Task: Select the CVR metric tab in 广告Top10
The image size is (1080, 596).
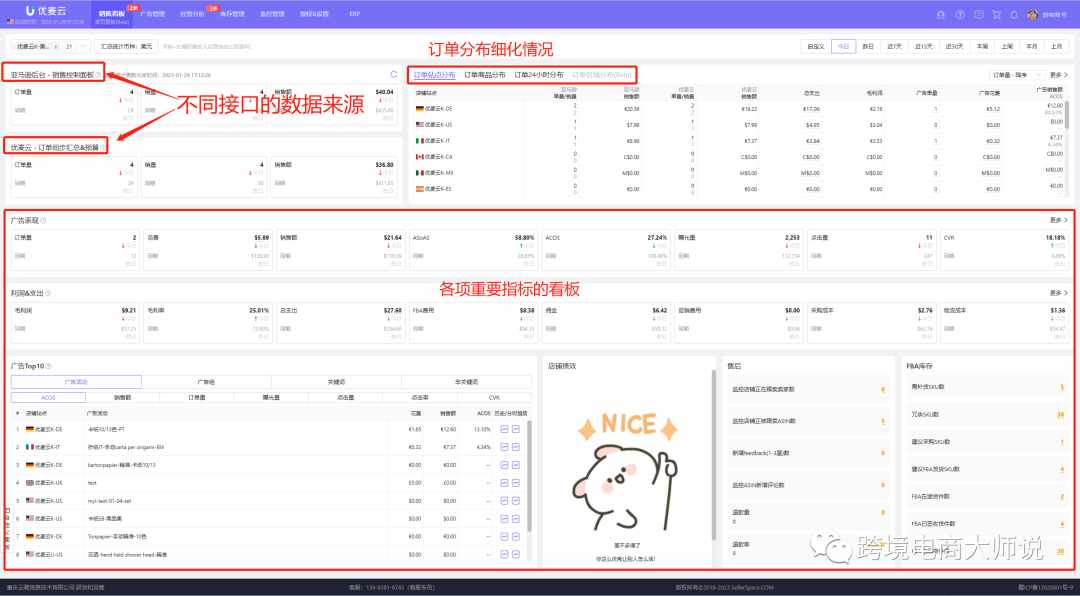Action: point(494,398)
